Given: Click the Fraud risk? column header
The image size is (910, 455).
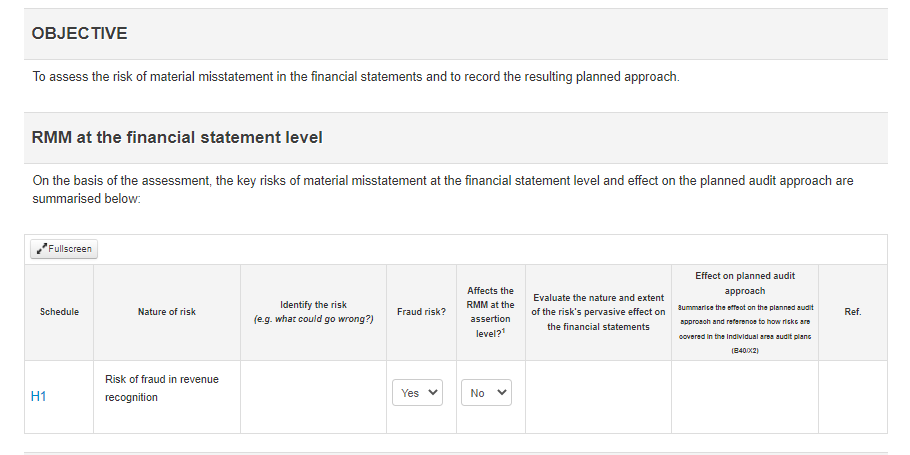Looking at the screenshot, I should [421, 312].
